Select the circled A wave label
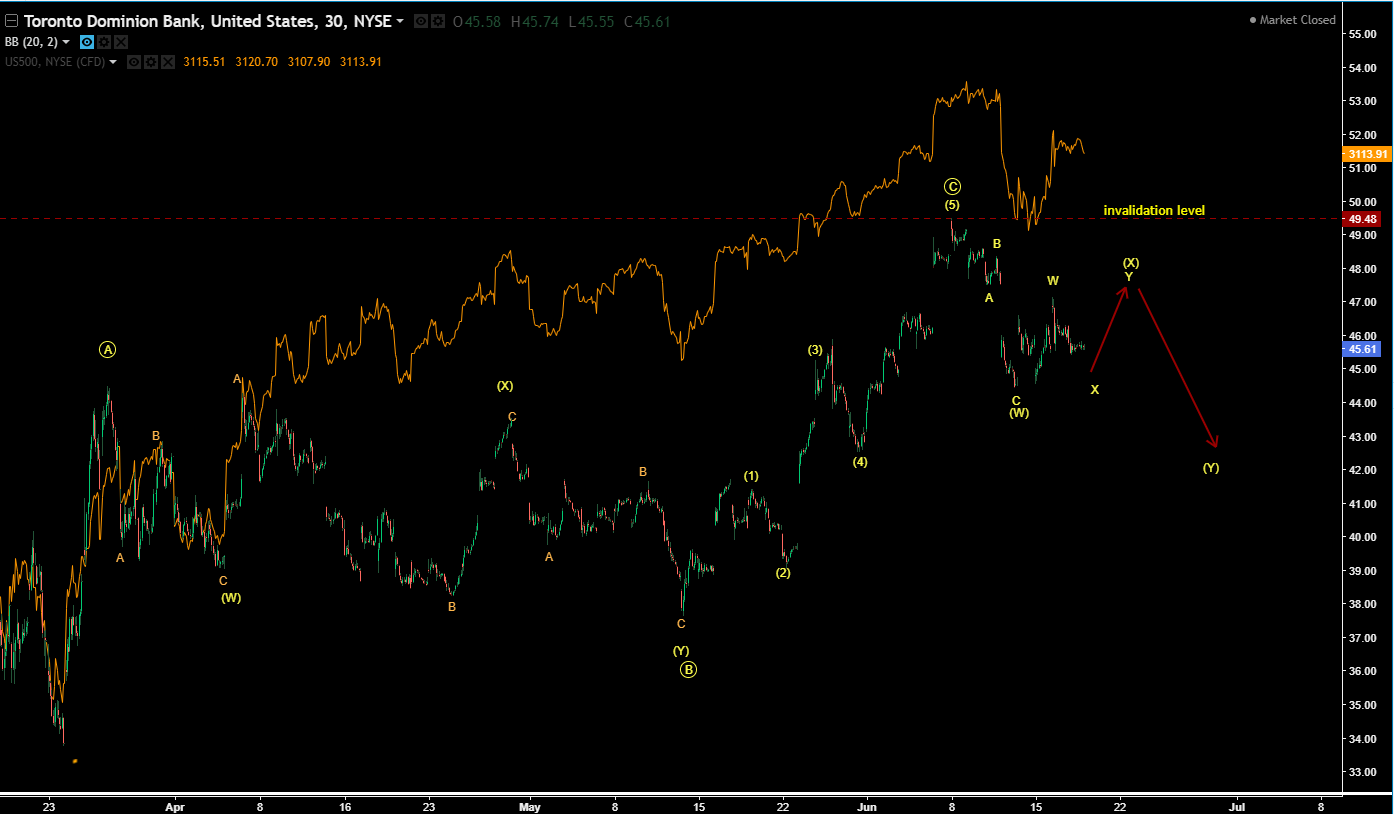 (108, 349)
